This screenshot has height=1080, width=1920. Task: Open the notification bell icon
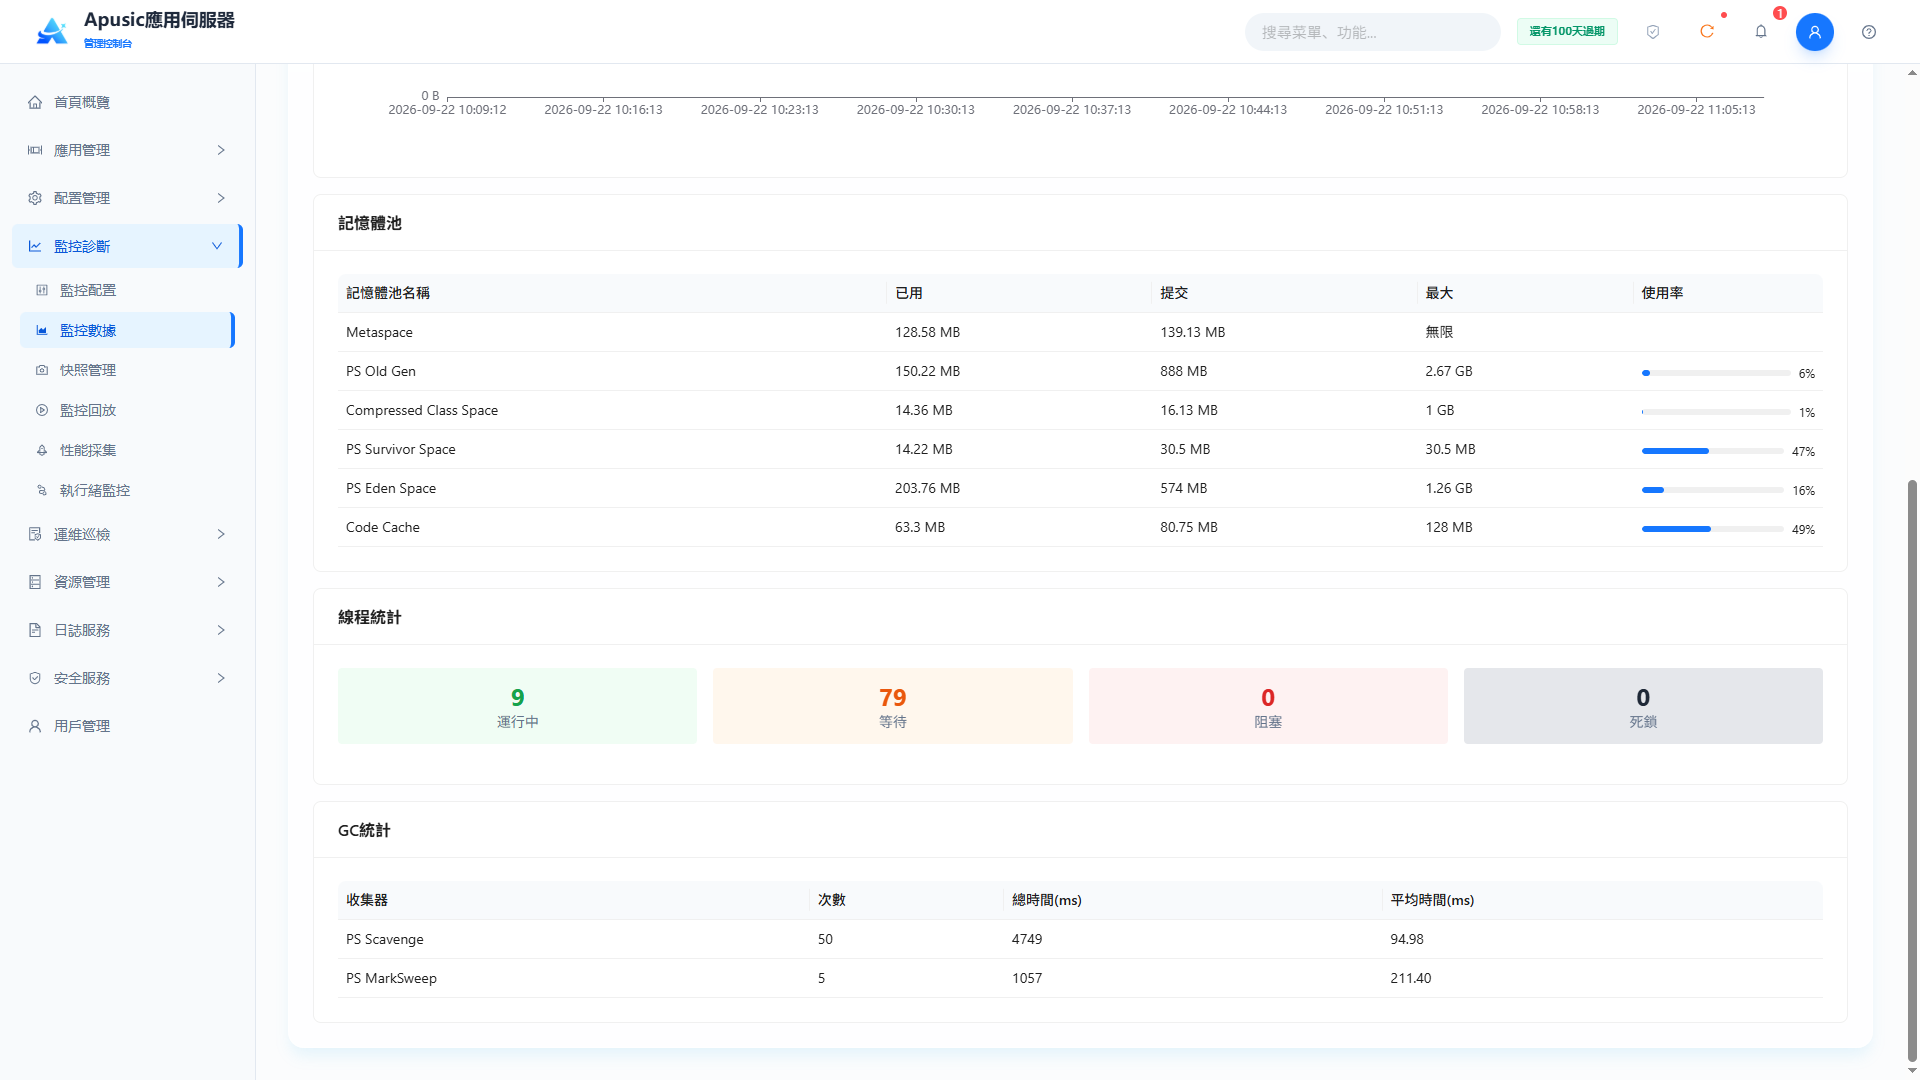pos(1761,32)
